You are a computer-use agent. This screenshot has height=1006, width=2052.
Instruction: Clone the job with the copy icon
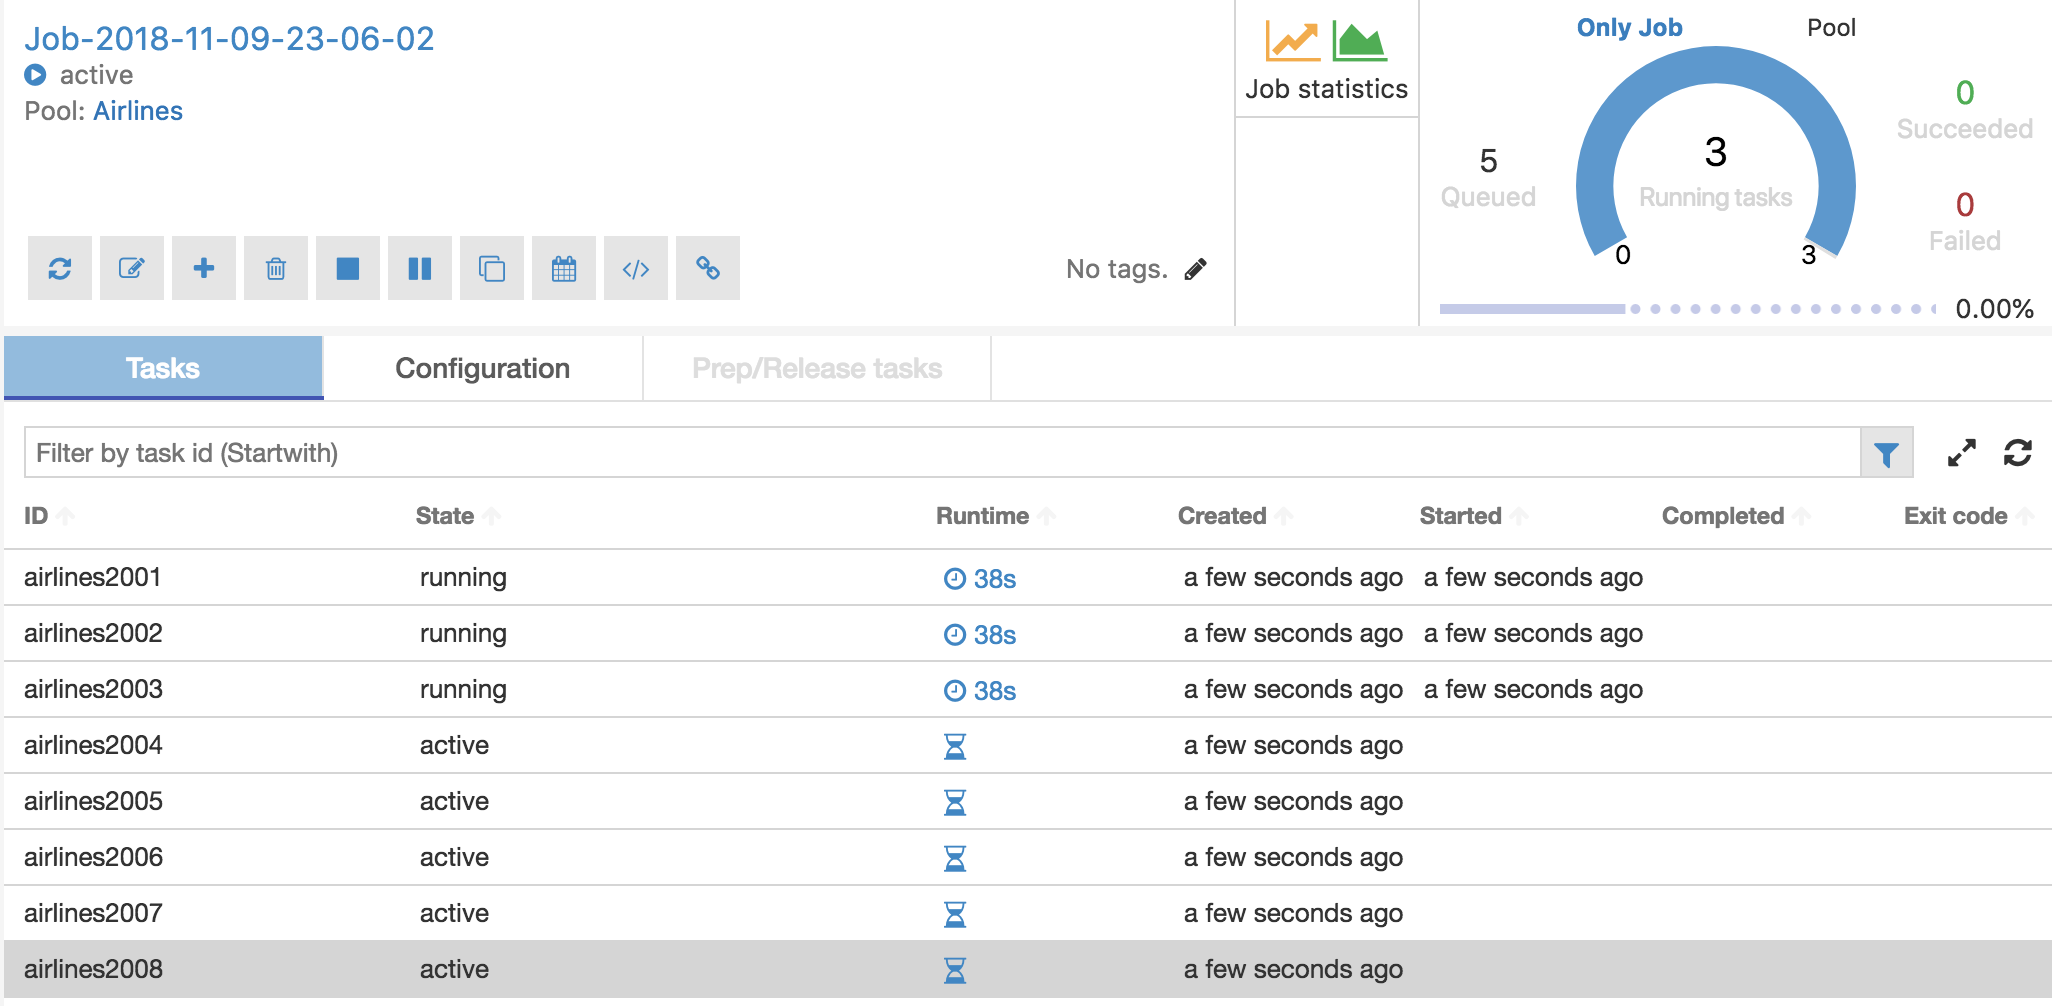pyautogui.click(x=492, y=268)
